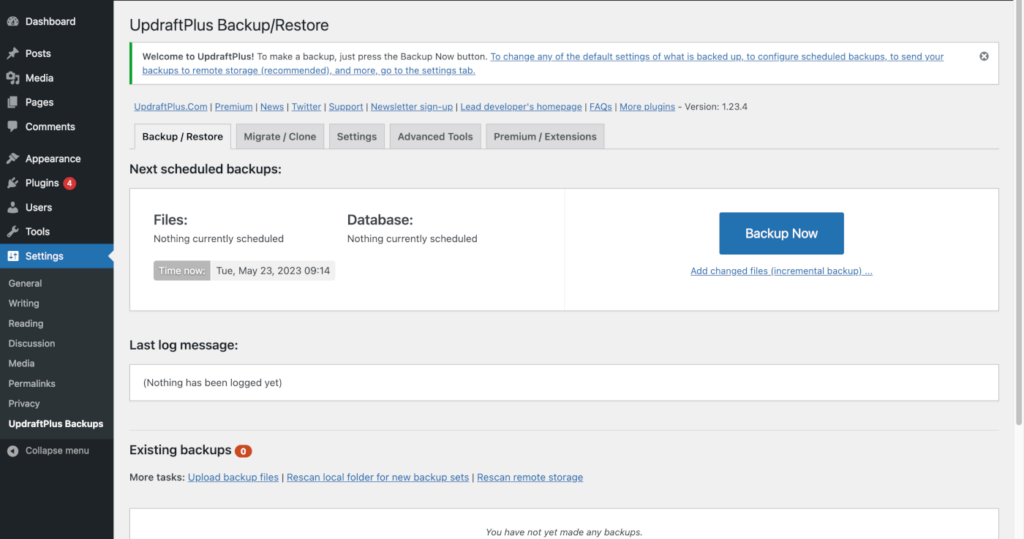
Task: Select Media settings submenu item
Action: click(x=21, y=363)
